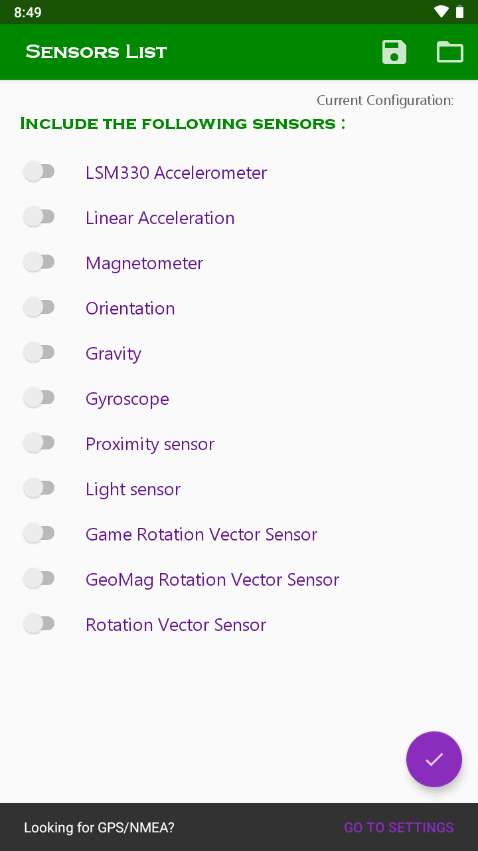Open the load configuration folder icon

click(450, 52)
